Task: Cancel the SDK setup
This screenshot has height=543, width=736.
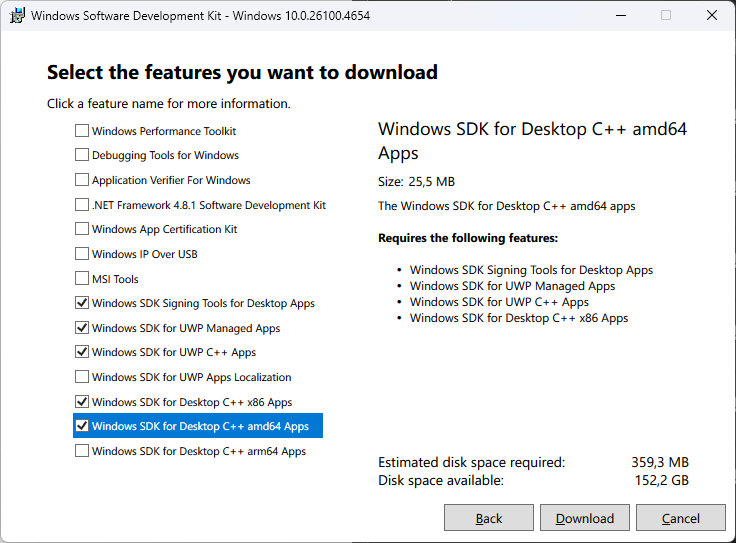Action: coord(681,518)
